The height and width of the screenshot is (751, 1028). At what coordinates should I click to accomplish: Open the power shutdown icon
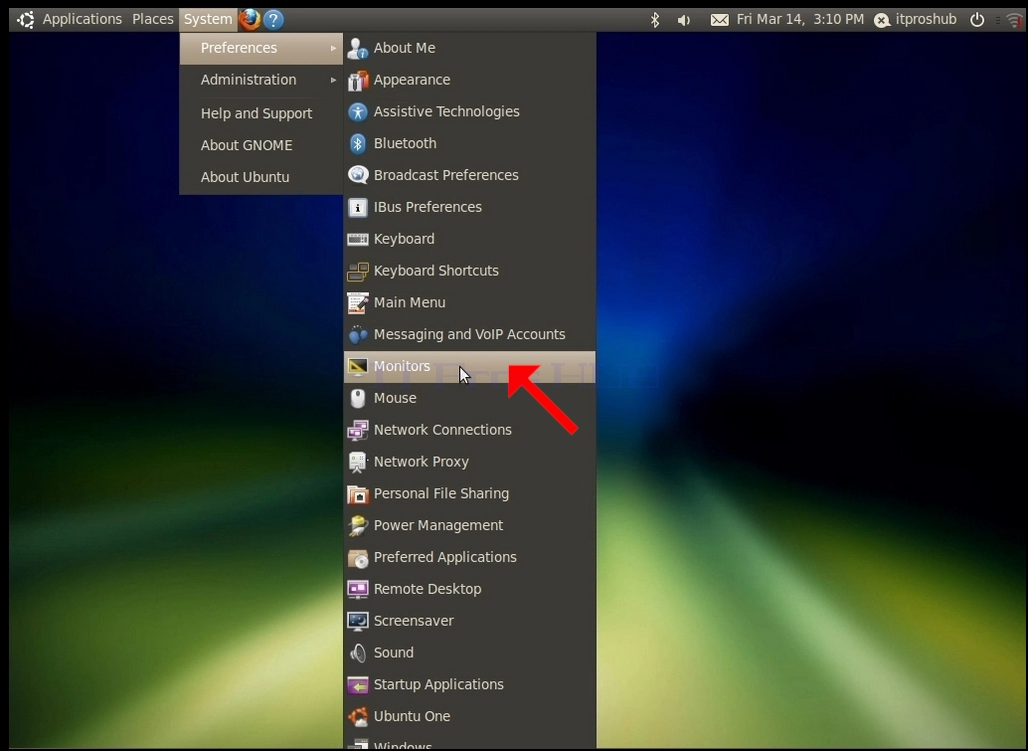click(x=977, y=20)
